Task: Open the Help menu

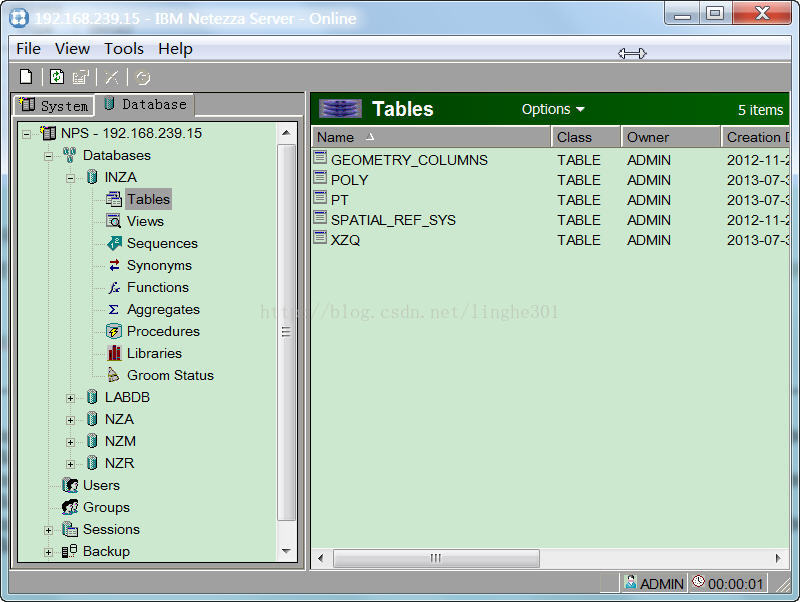Action: pos(175,49)
